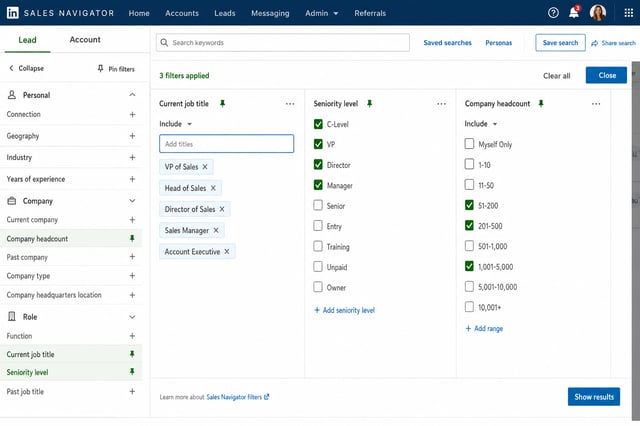
Task: Open the Saved searches link
Action: pos(447,43)
